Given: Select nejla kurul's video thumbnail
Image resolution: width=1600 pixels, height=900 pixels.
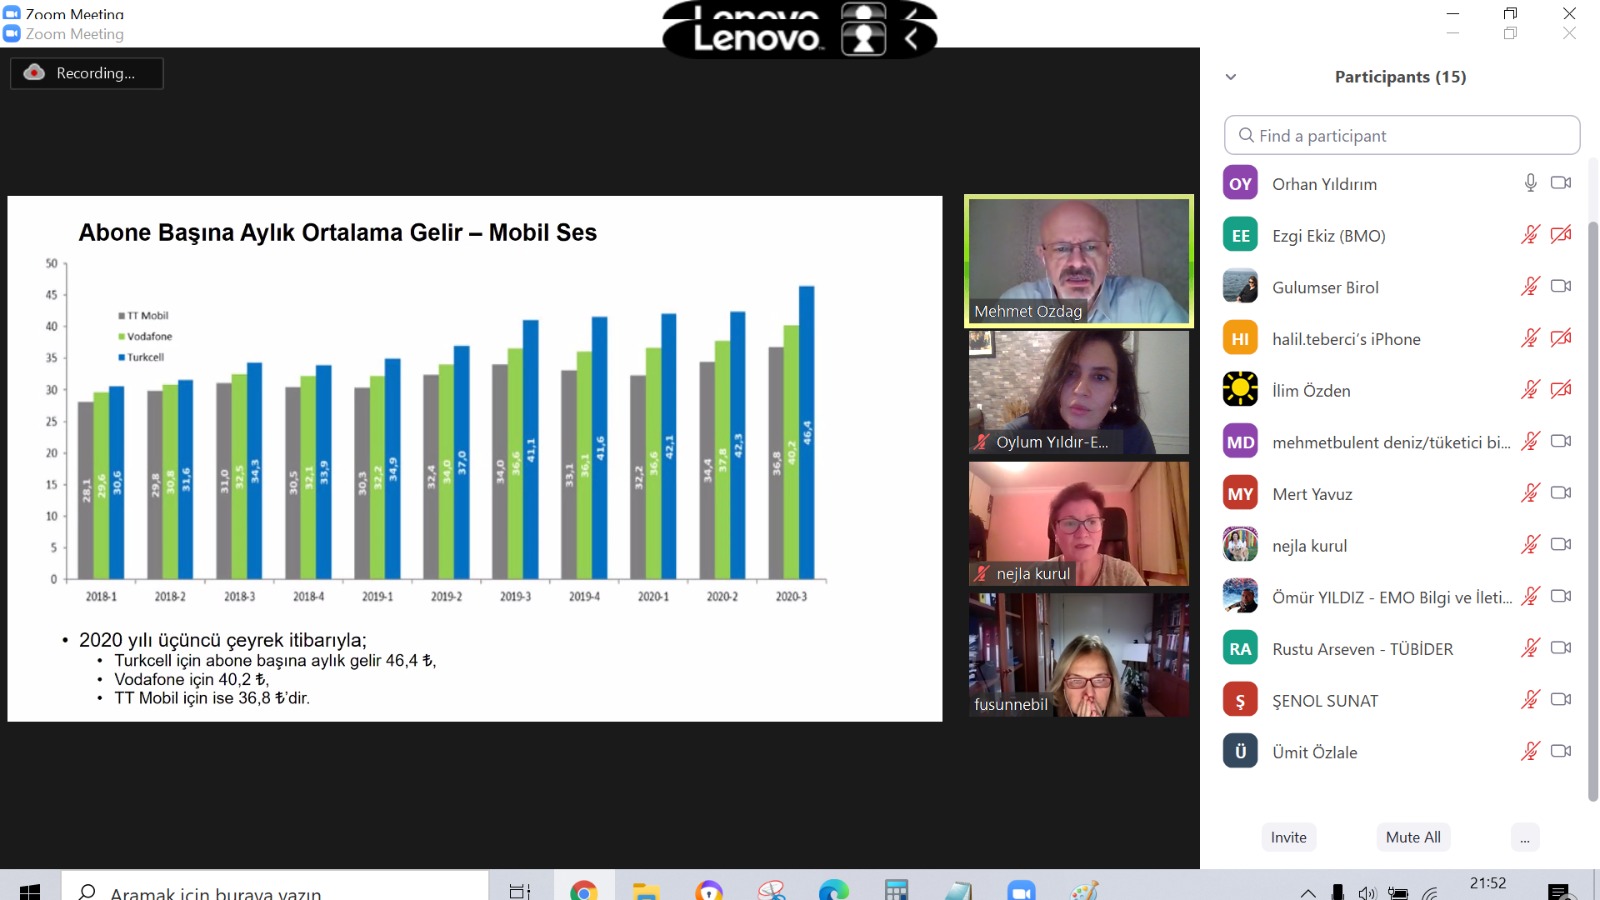Looking at the screenshot, I should pyautogui.click(x=1079, y=523).
